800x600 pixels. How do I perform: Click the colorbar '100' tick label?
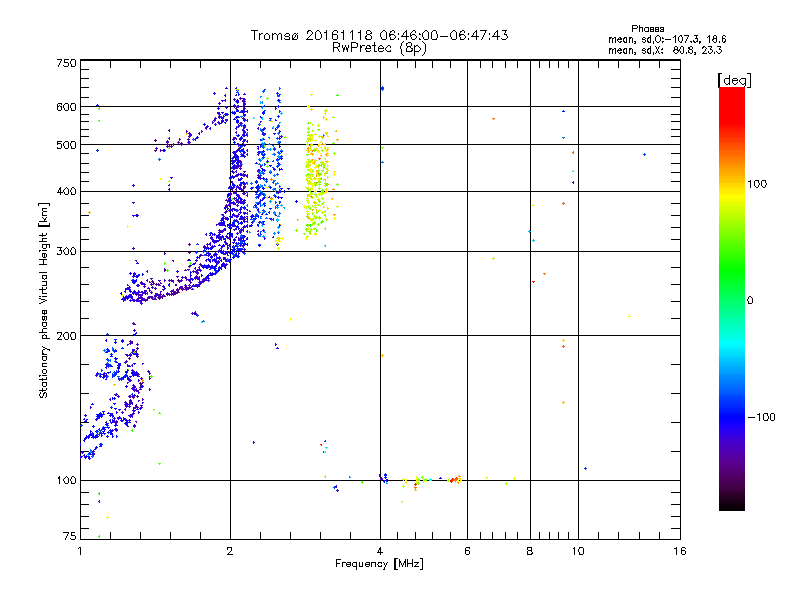click(x=757, y=184)
